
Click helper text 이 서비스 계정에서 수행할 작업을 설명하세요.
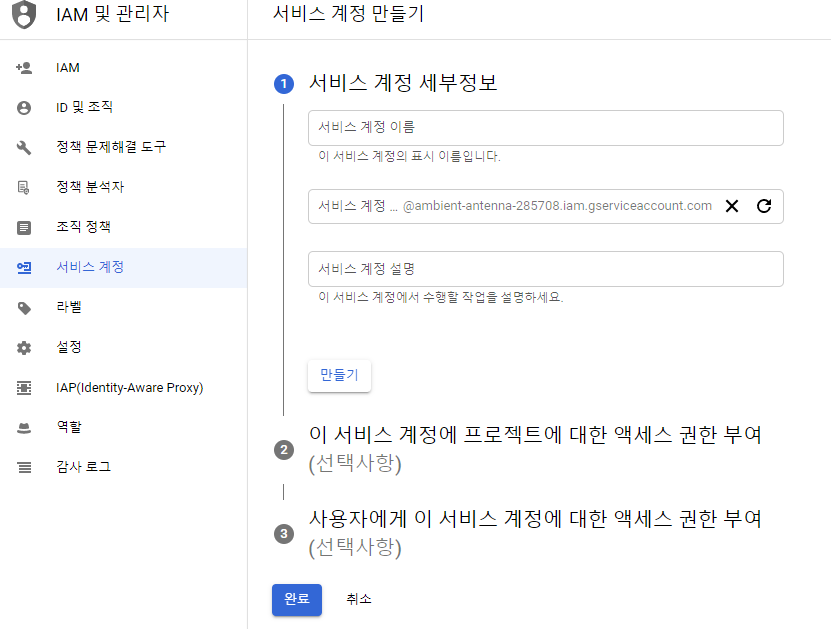[440, 297]
